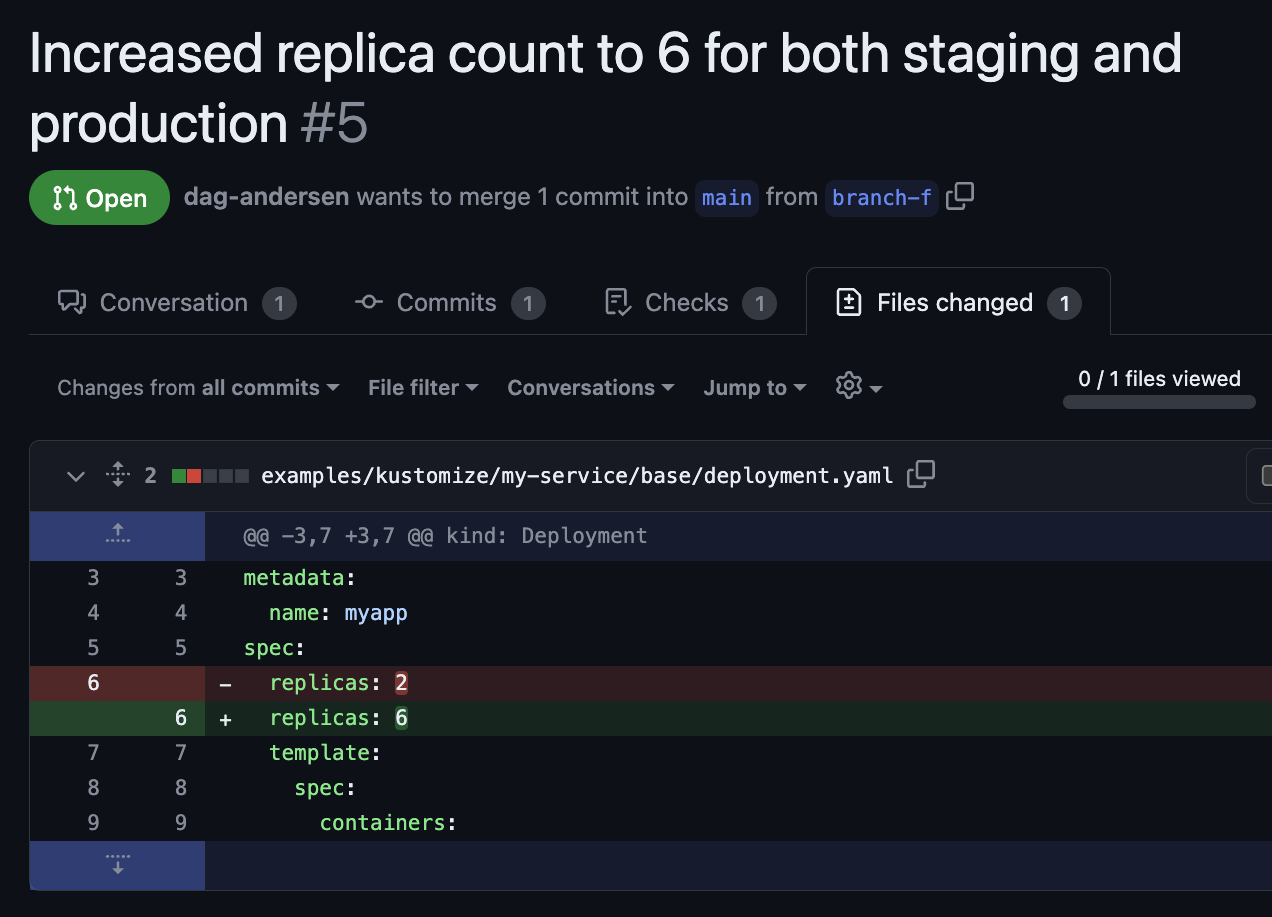Copy the branch-f branch name

tap(959, 197)
